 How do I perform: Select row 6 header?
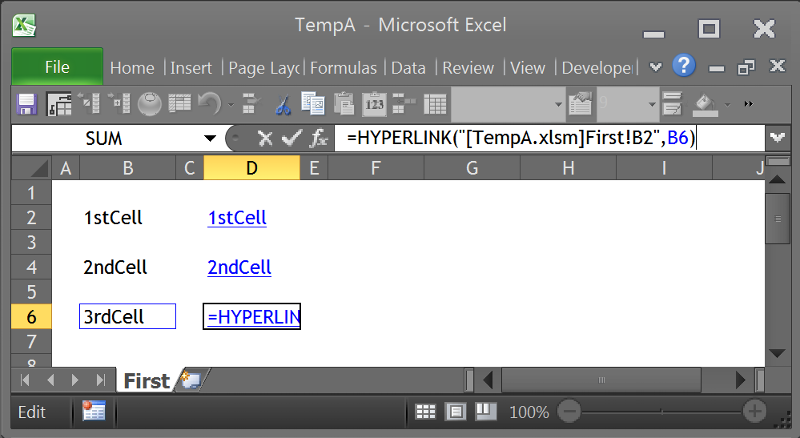coord(31,317)
